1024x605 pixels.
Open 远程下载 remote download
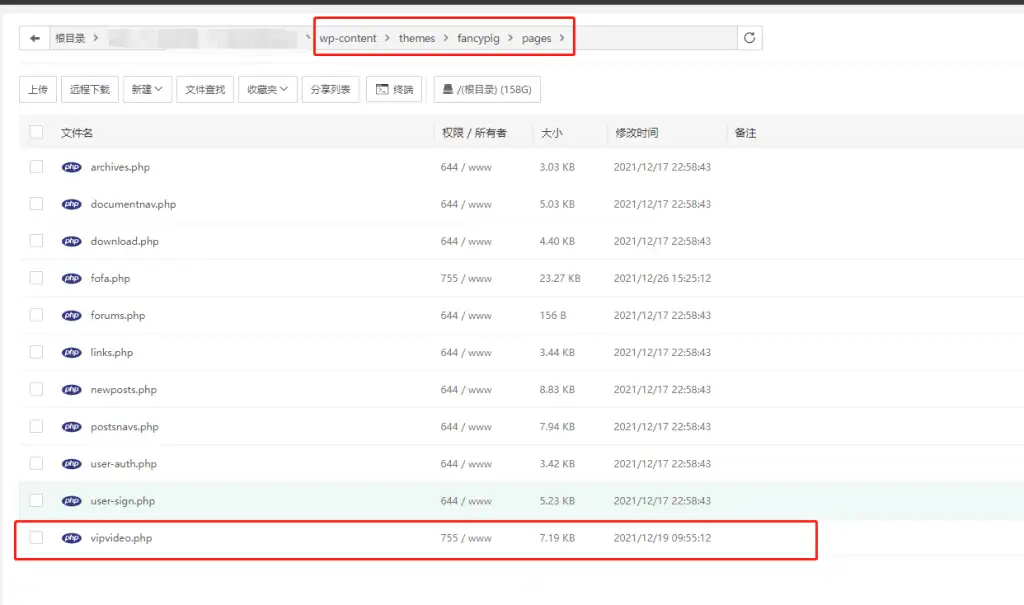90,89
